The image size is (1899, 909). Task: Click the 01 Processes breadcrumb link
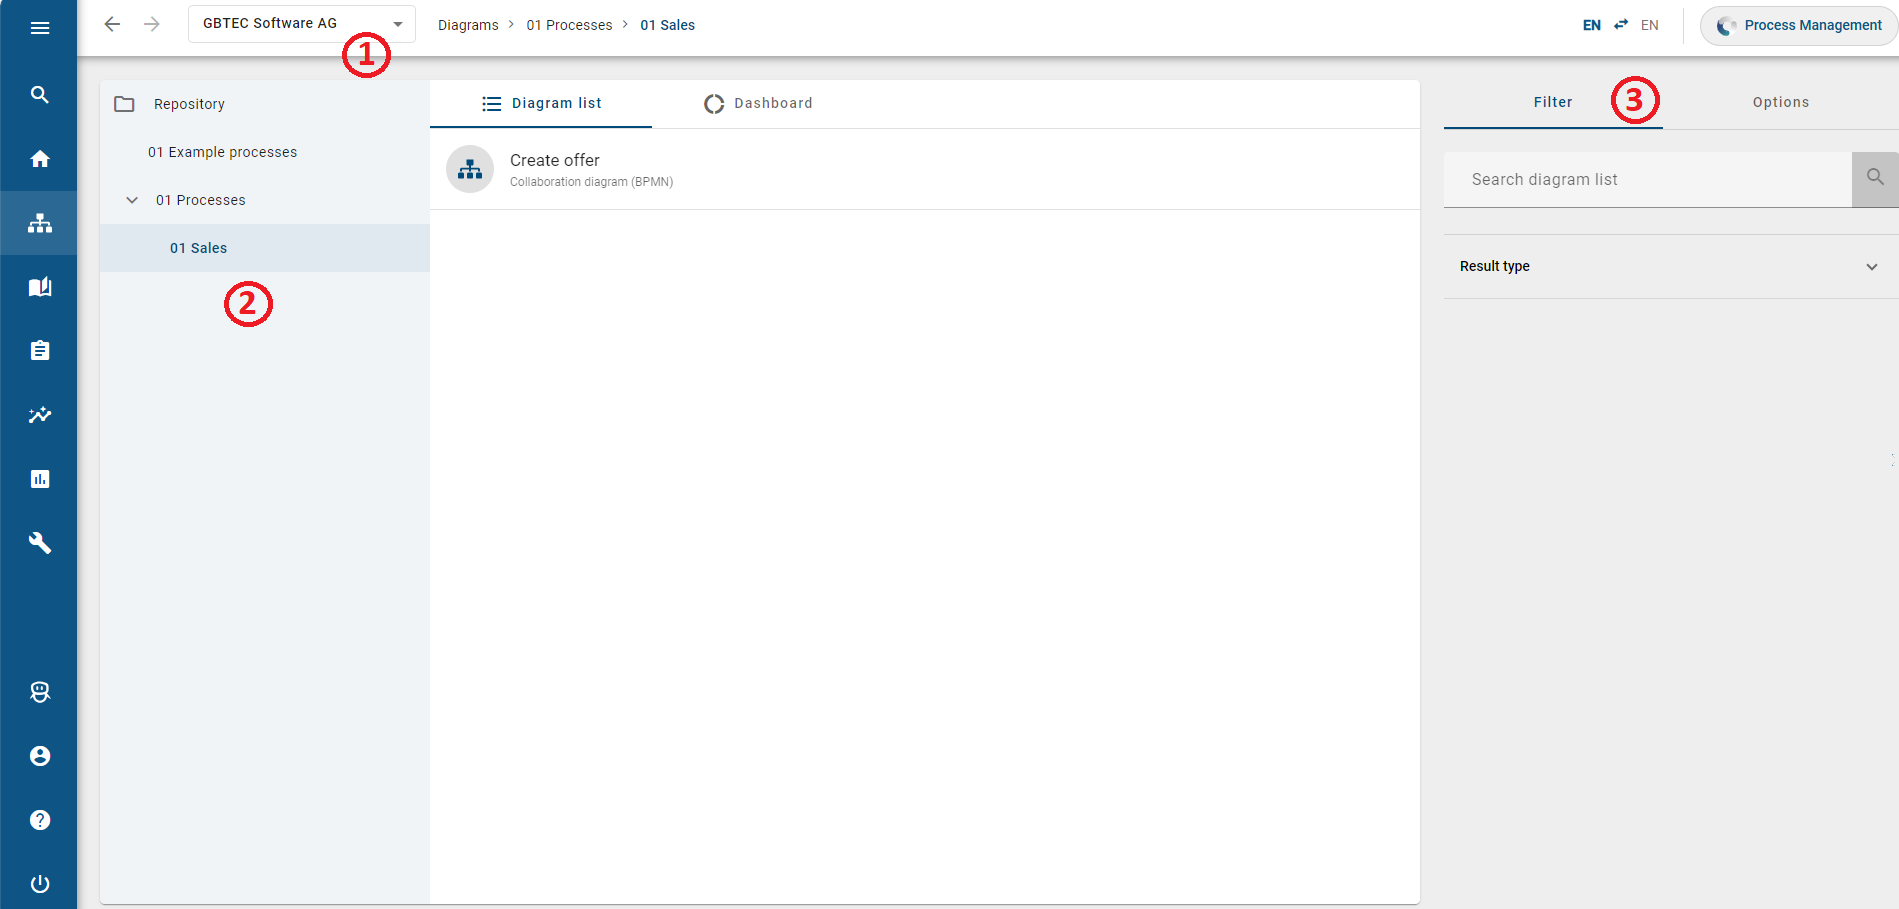click(x=569, y=25)
